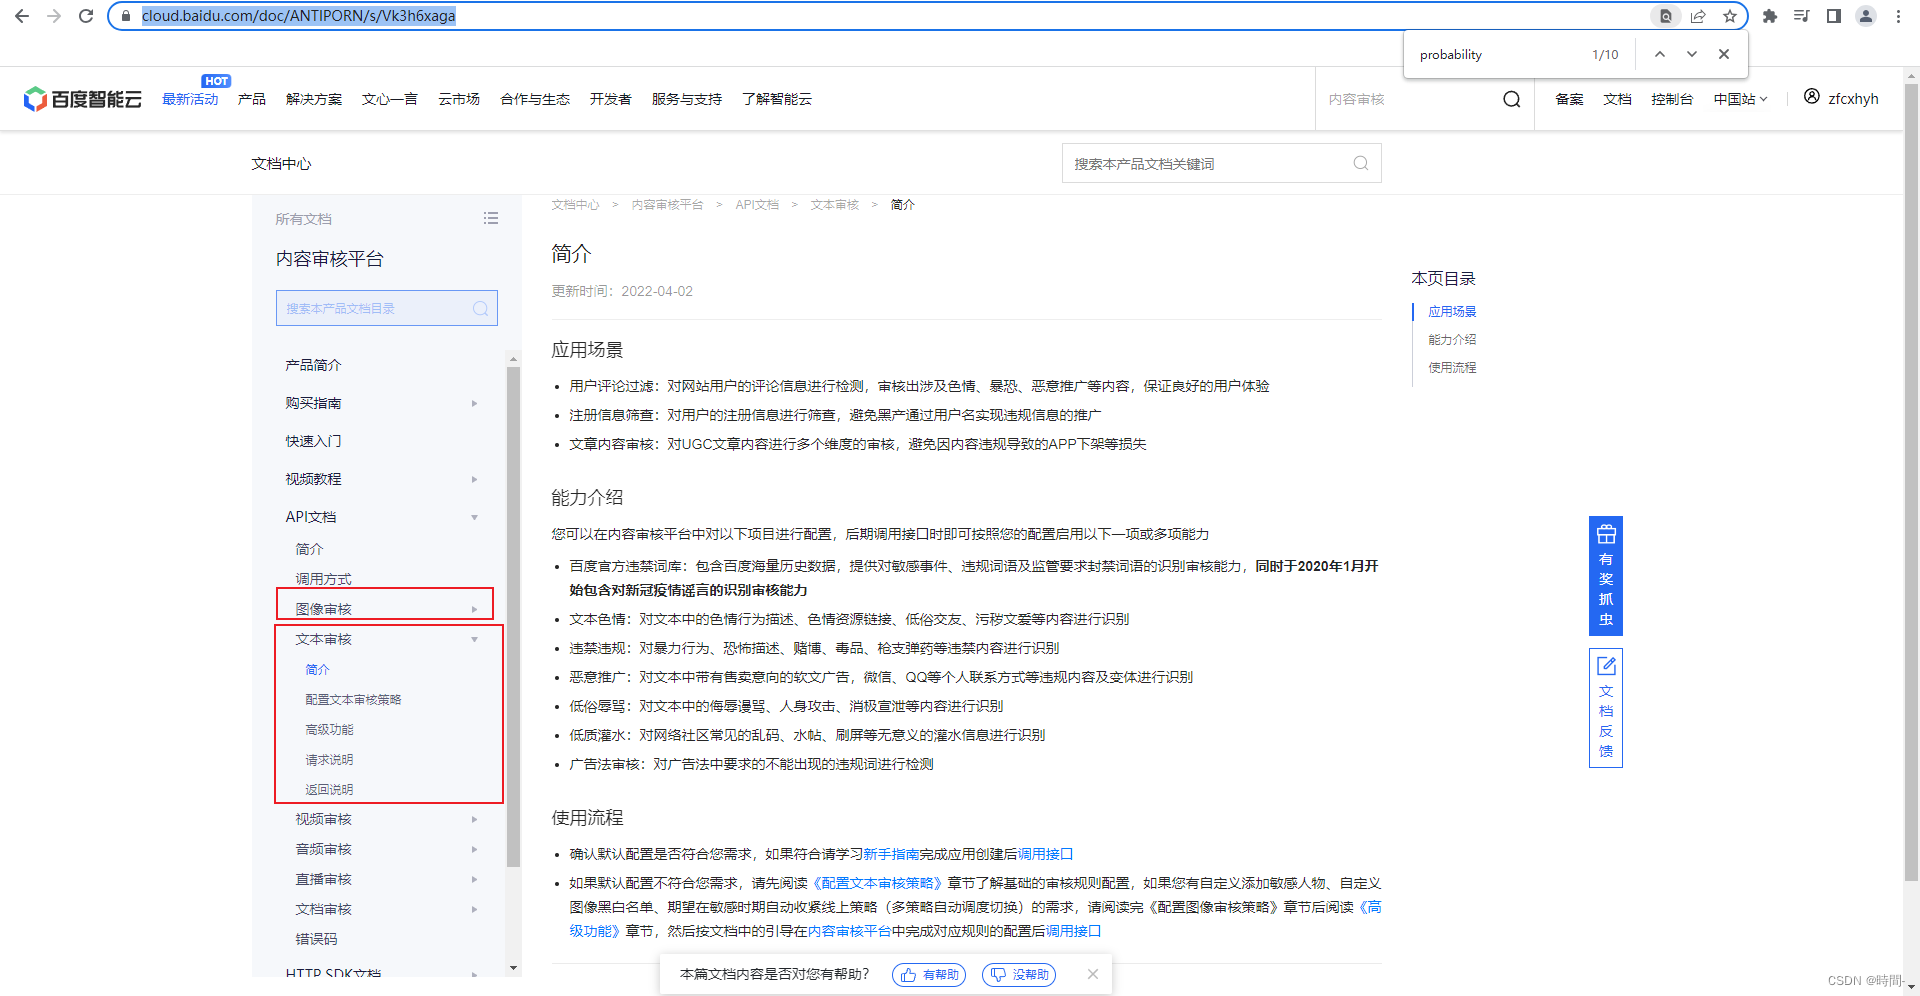This screenshot has height=996, width=1920.
Task: Open 配置文本审核策略 in sidebar
Action: point(353,700)
